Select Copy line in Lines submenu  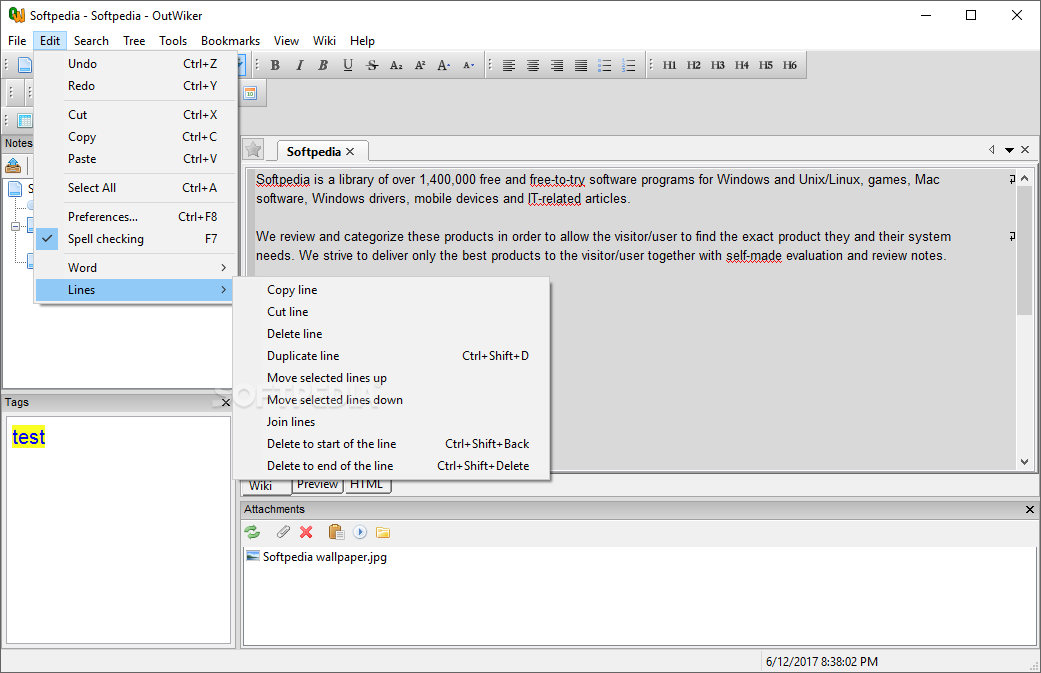[x=391, y=290]
